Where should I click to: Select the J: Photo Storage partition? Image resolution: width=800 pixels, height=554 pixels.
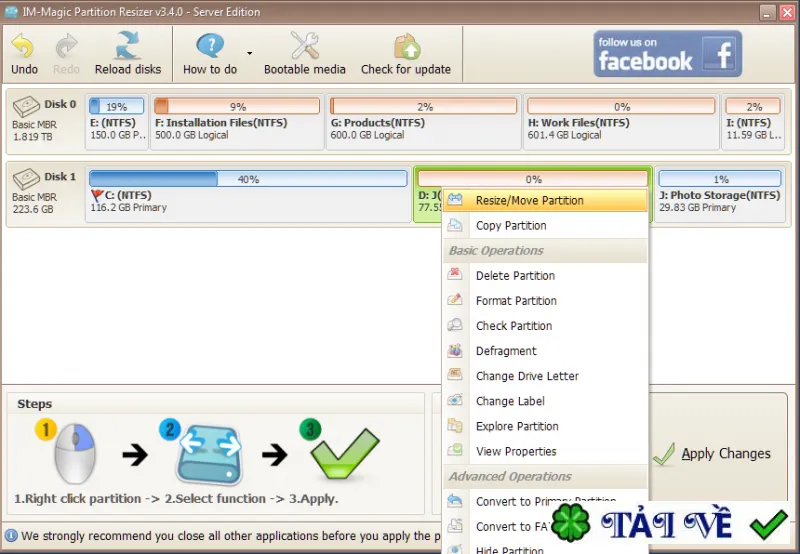point(720,194)
